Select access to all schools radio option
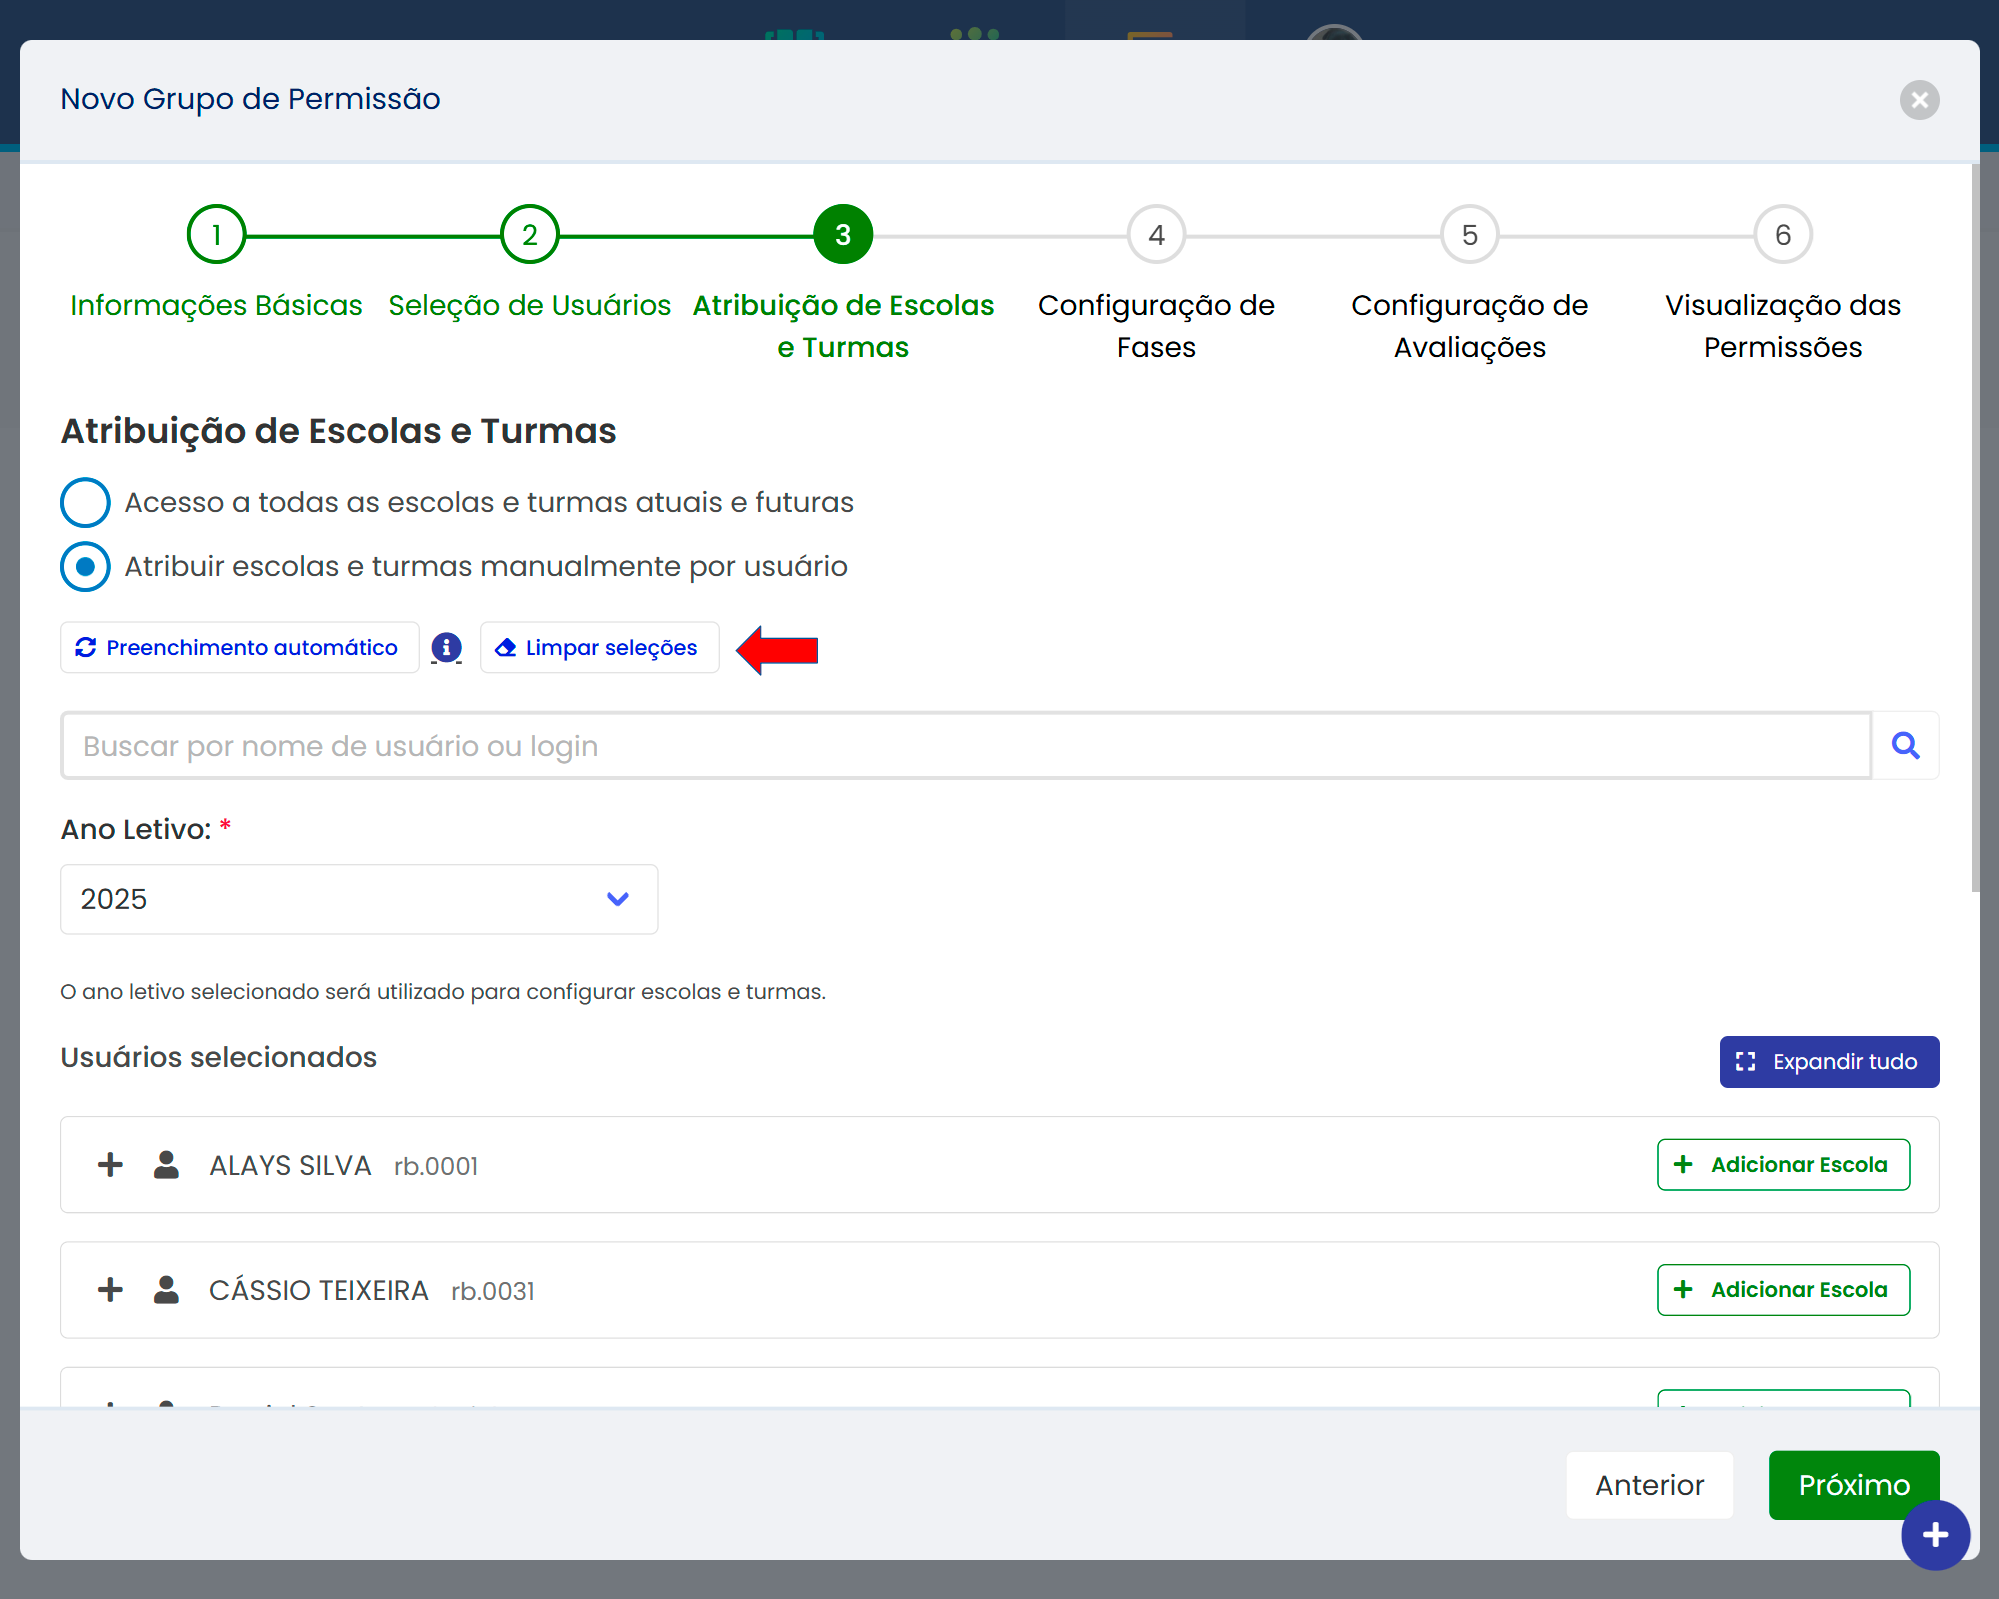1999x1599 pixels. click(86, 503)
